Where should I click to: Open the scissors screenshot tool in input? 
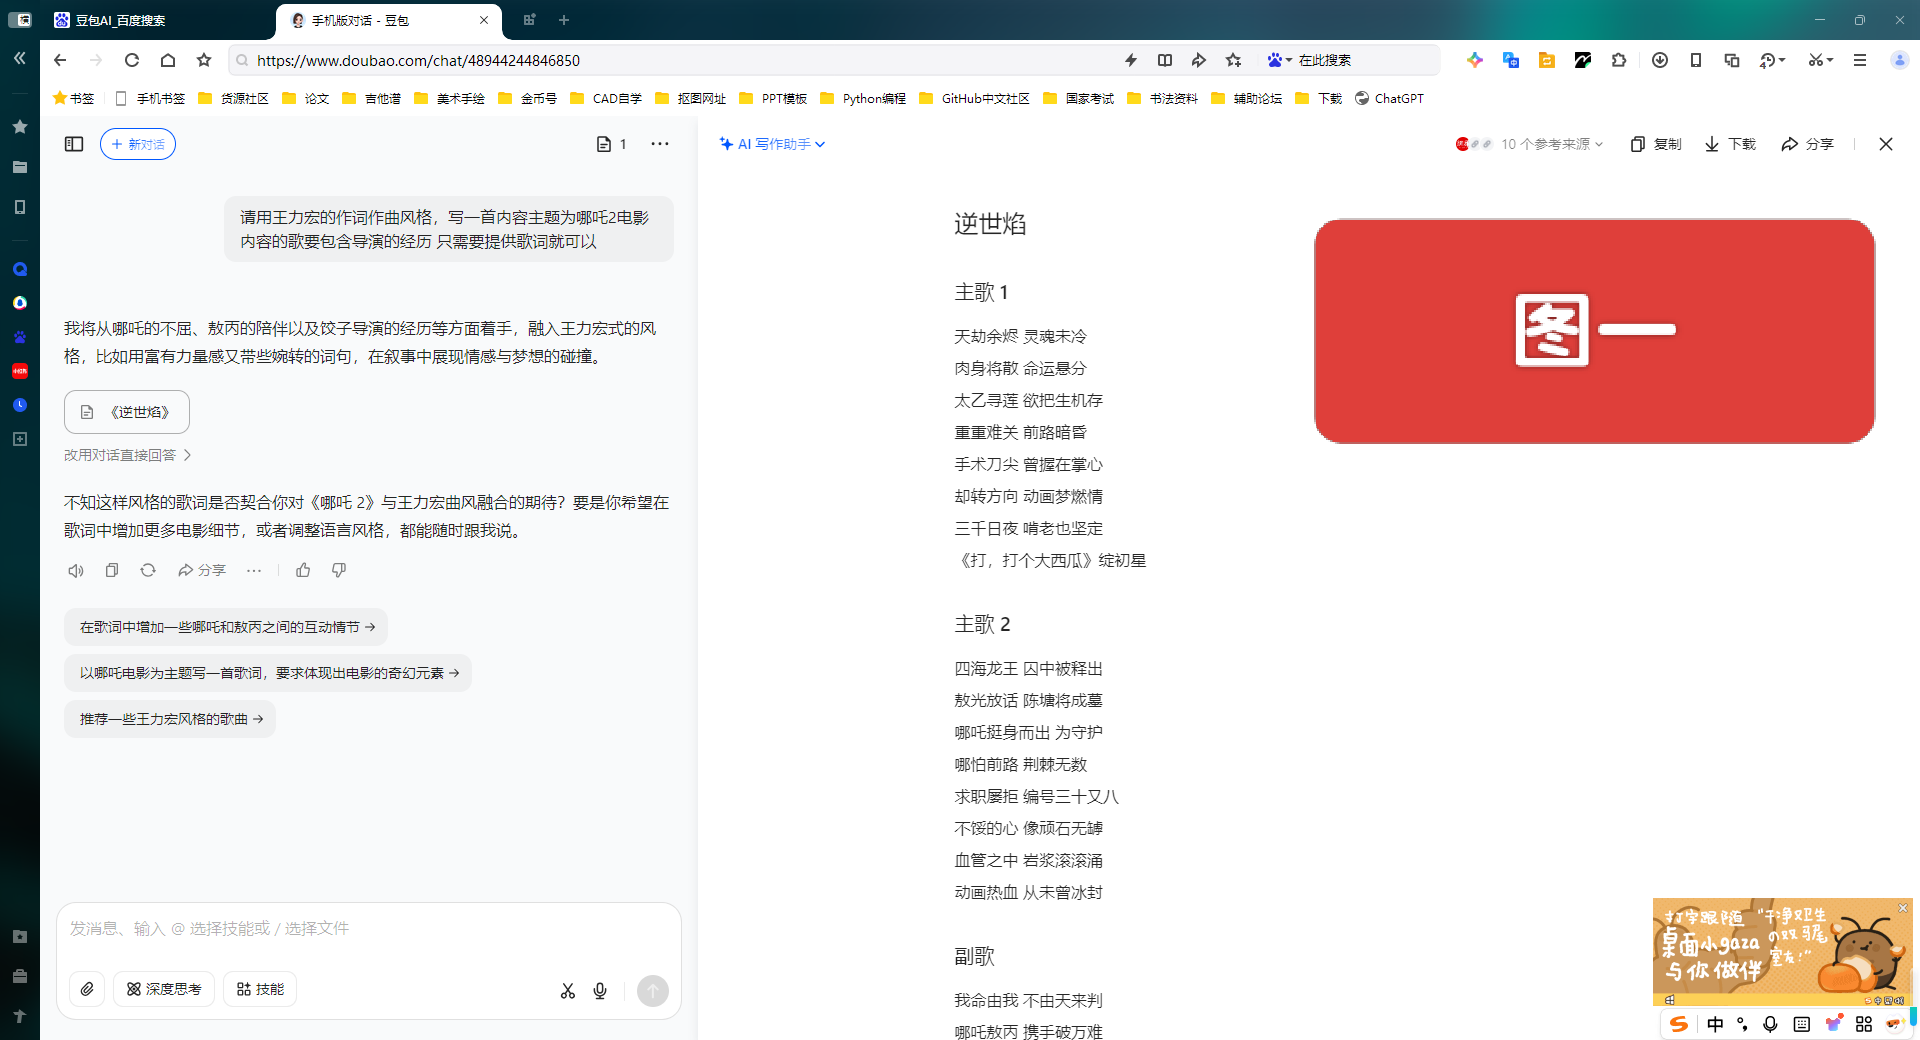click(568, 991)
